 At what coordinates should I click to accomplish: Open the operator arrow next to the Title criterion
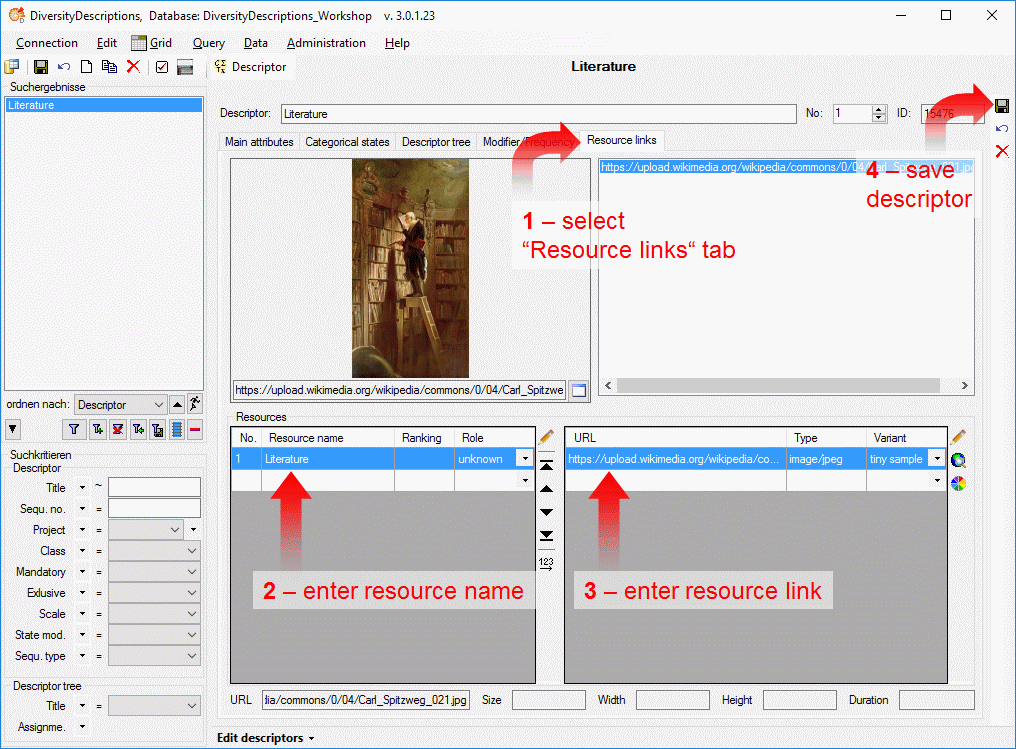82,487
